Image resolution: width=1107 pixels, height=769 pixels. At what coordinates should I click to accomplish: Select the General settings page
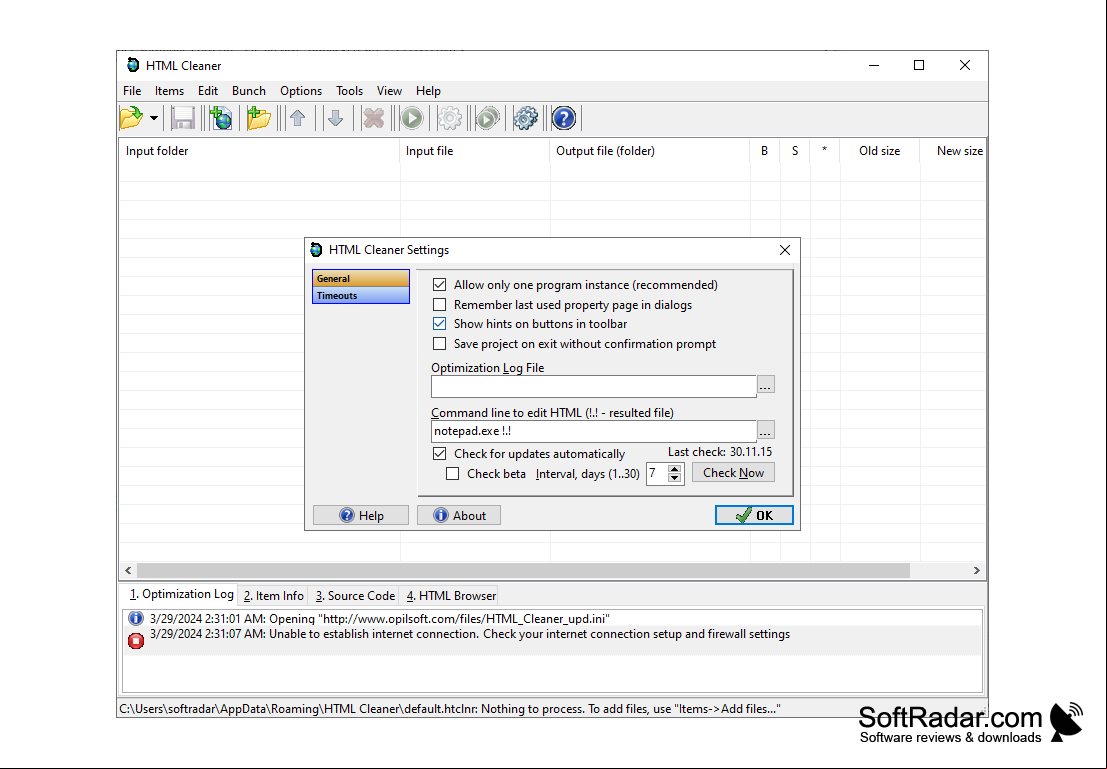[x=361, y=278]
